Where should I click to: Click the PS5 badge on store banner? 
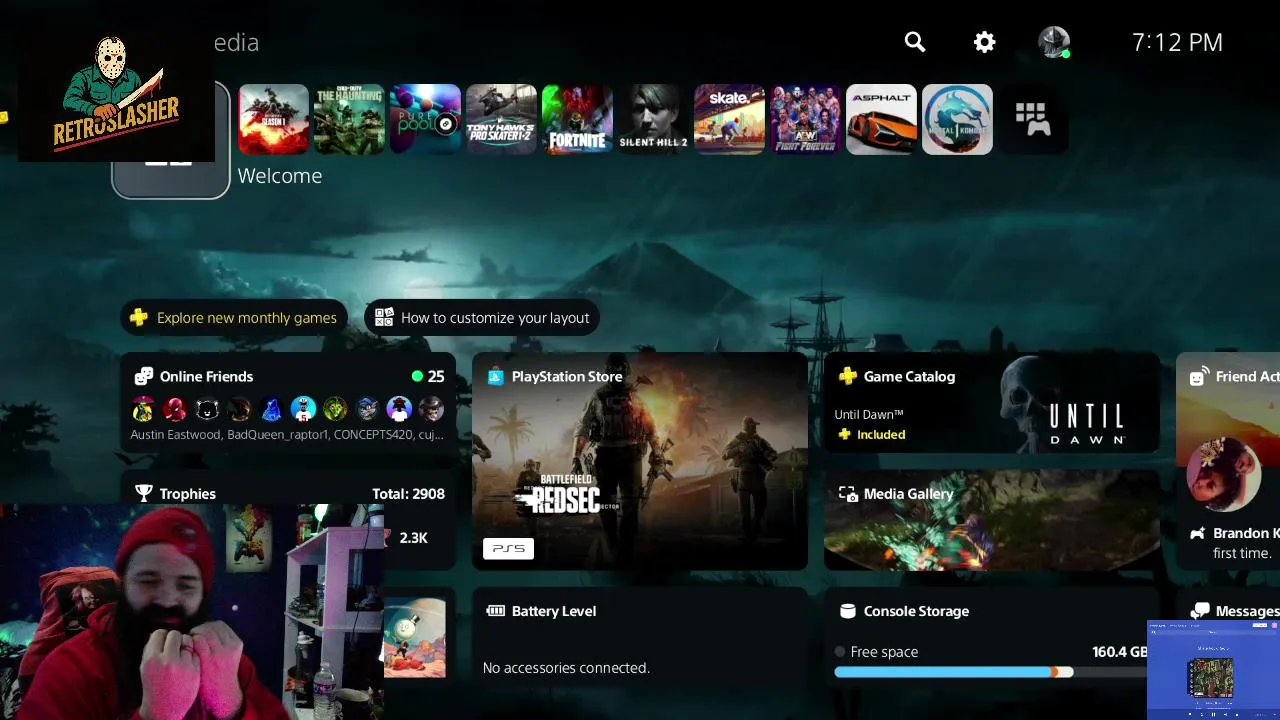tap(508, 549)
